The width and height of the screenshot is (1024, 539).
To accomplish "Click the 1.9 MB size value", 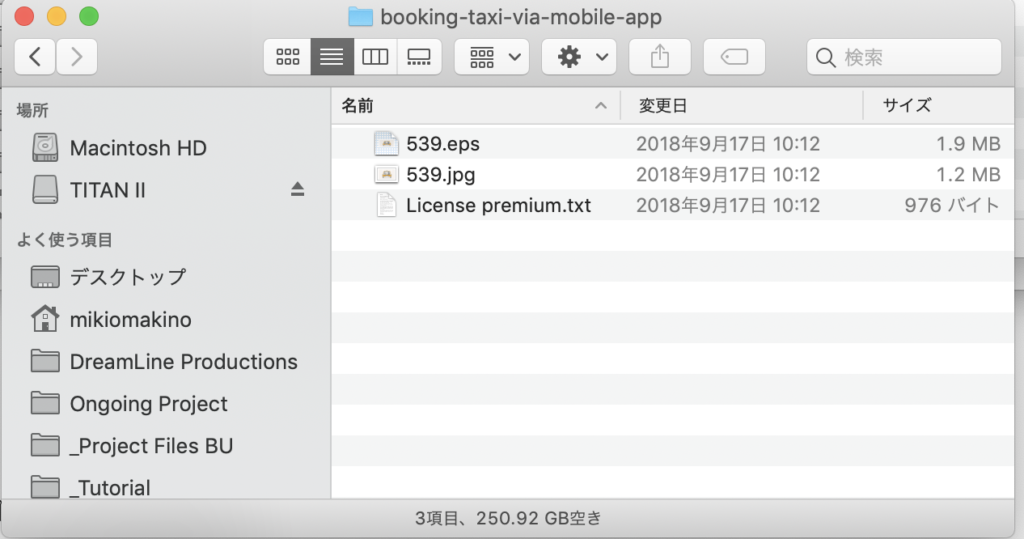I will (x=968, y=144).
